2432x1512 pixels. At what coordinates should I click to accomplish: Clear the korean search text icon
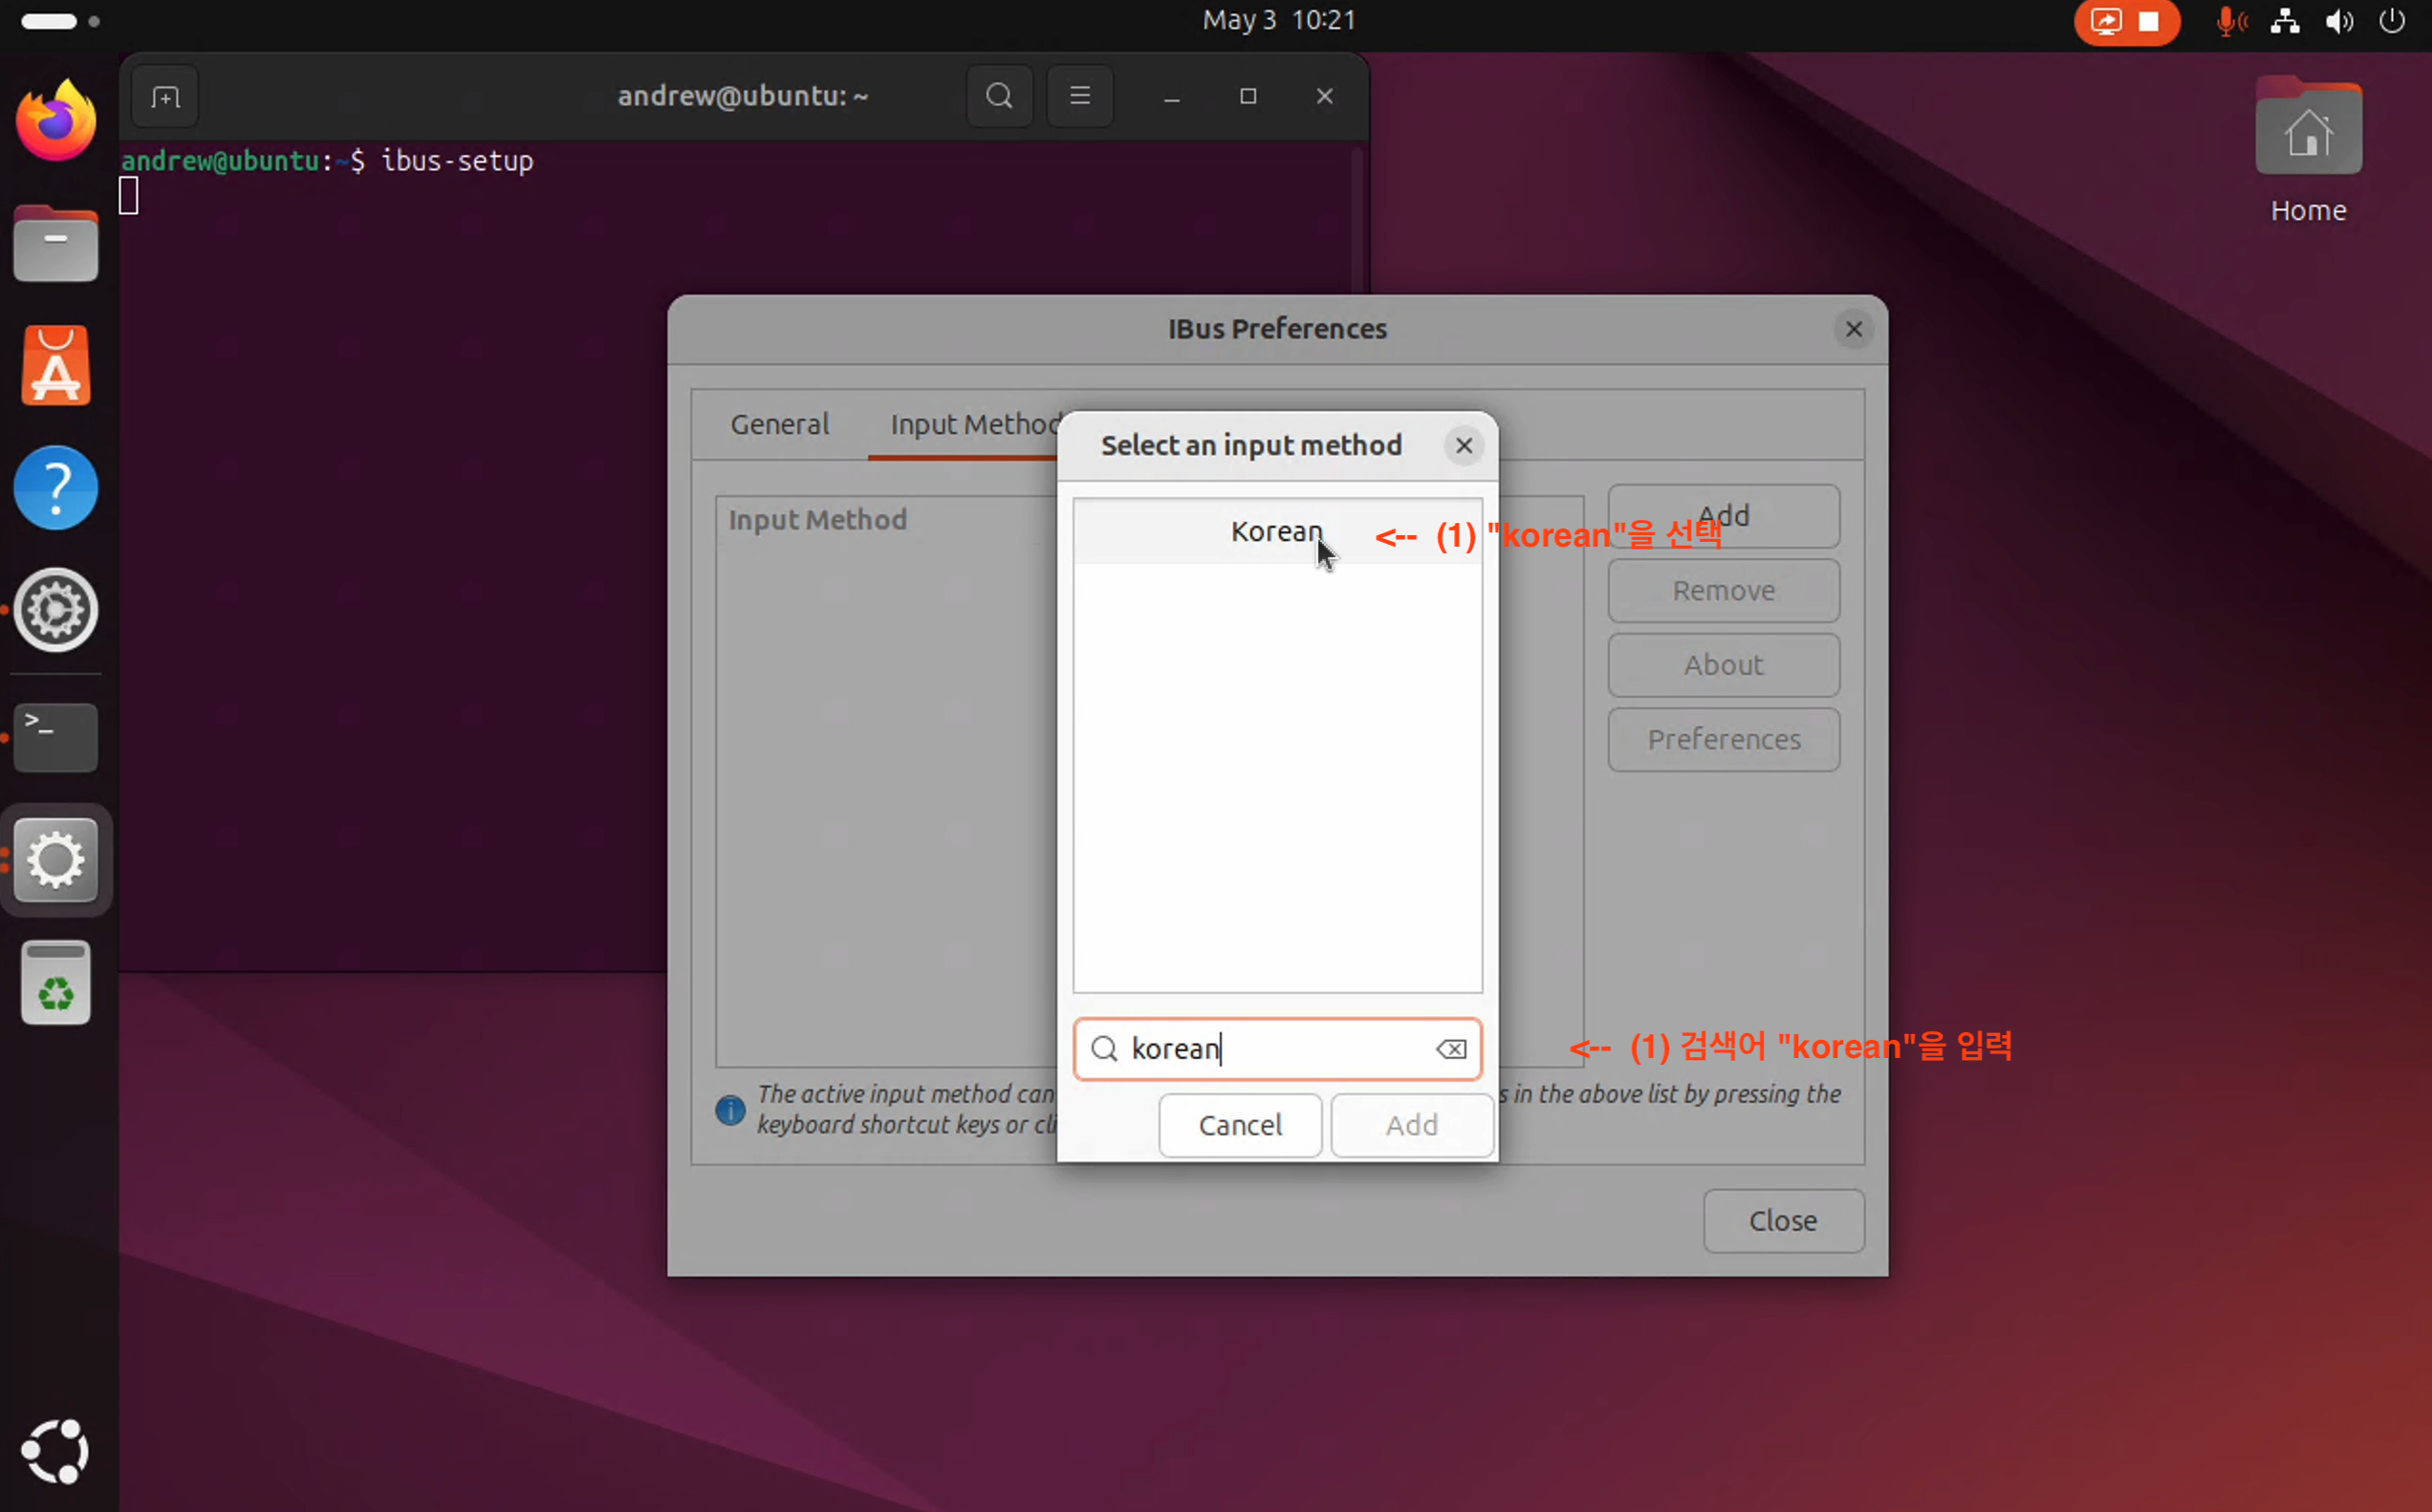(x=1451, y=1049)
